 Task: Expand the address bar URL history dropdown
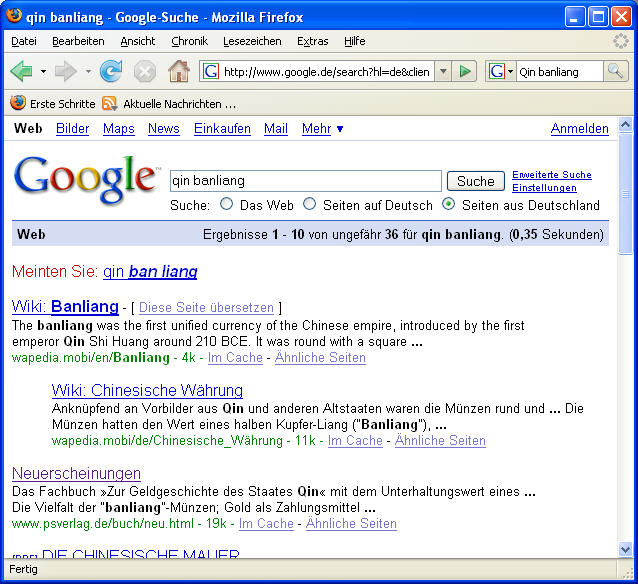point(443,72)
